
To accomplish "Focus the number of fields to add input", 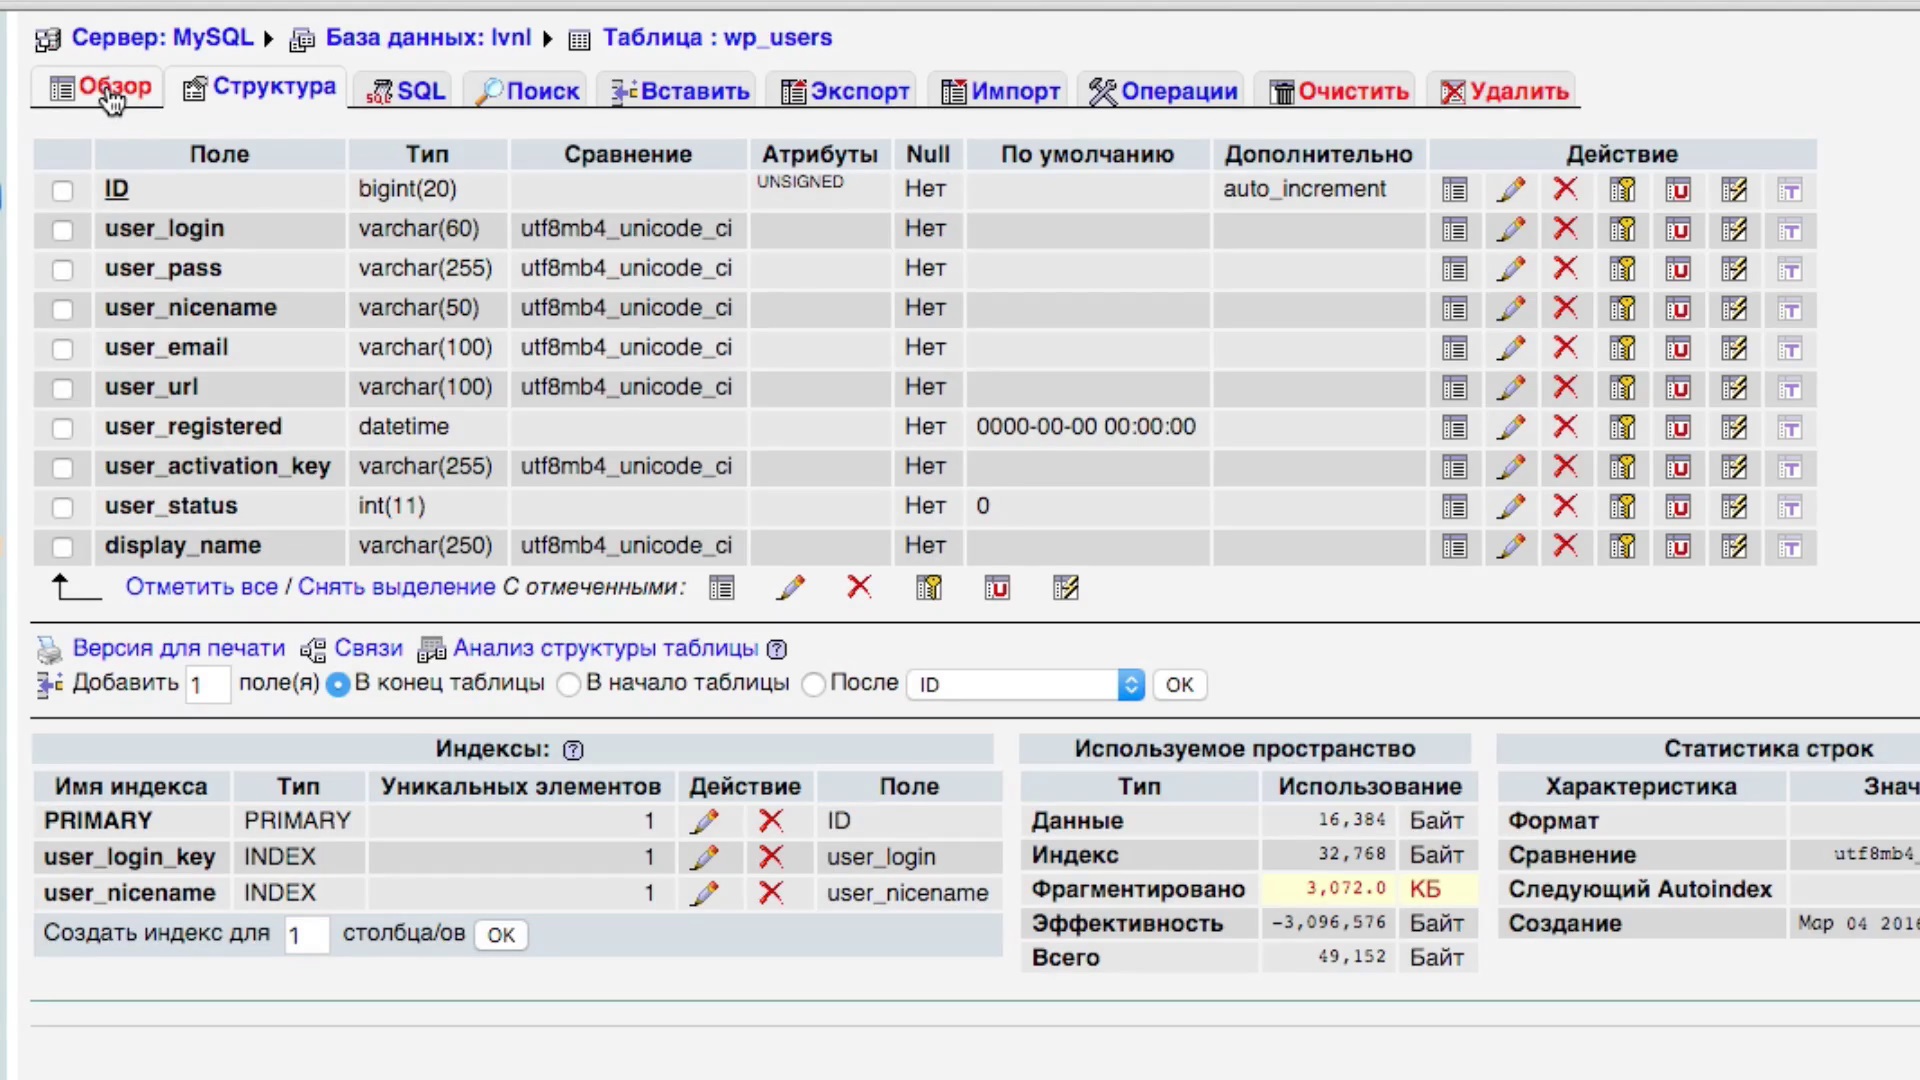I will coord(207,685).
